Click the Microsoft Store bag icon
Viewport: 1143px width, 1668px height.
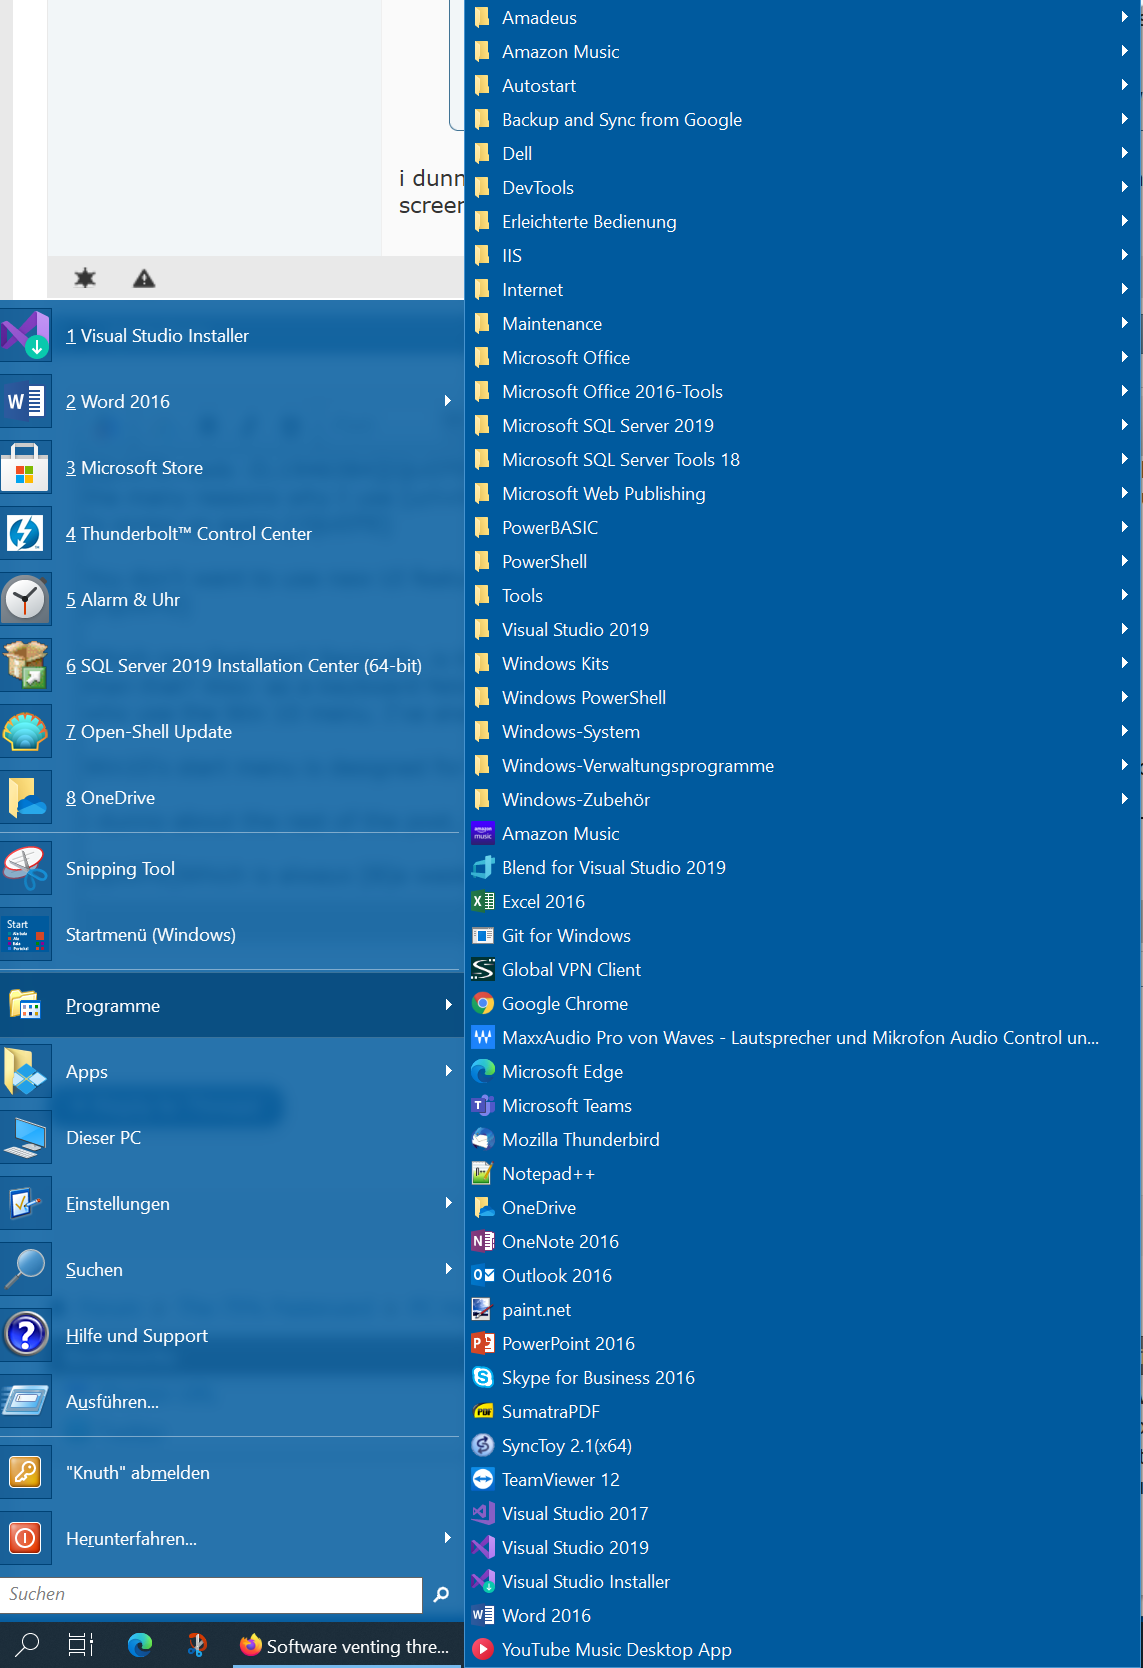click(26, 468)
